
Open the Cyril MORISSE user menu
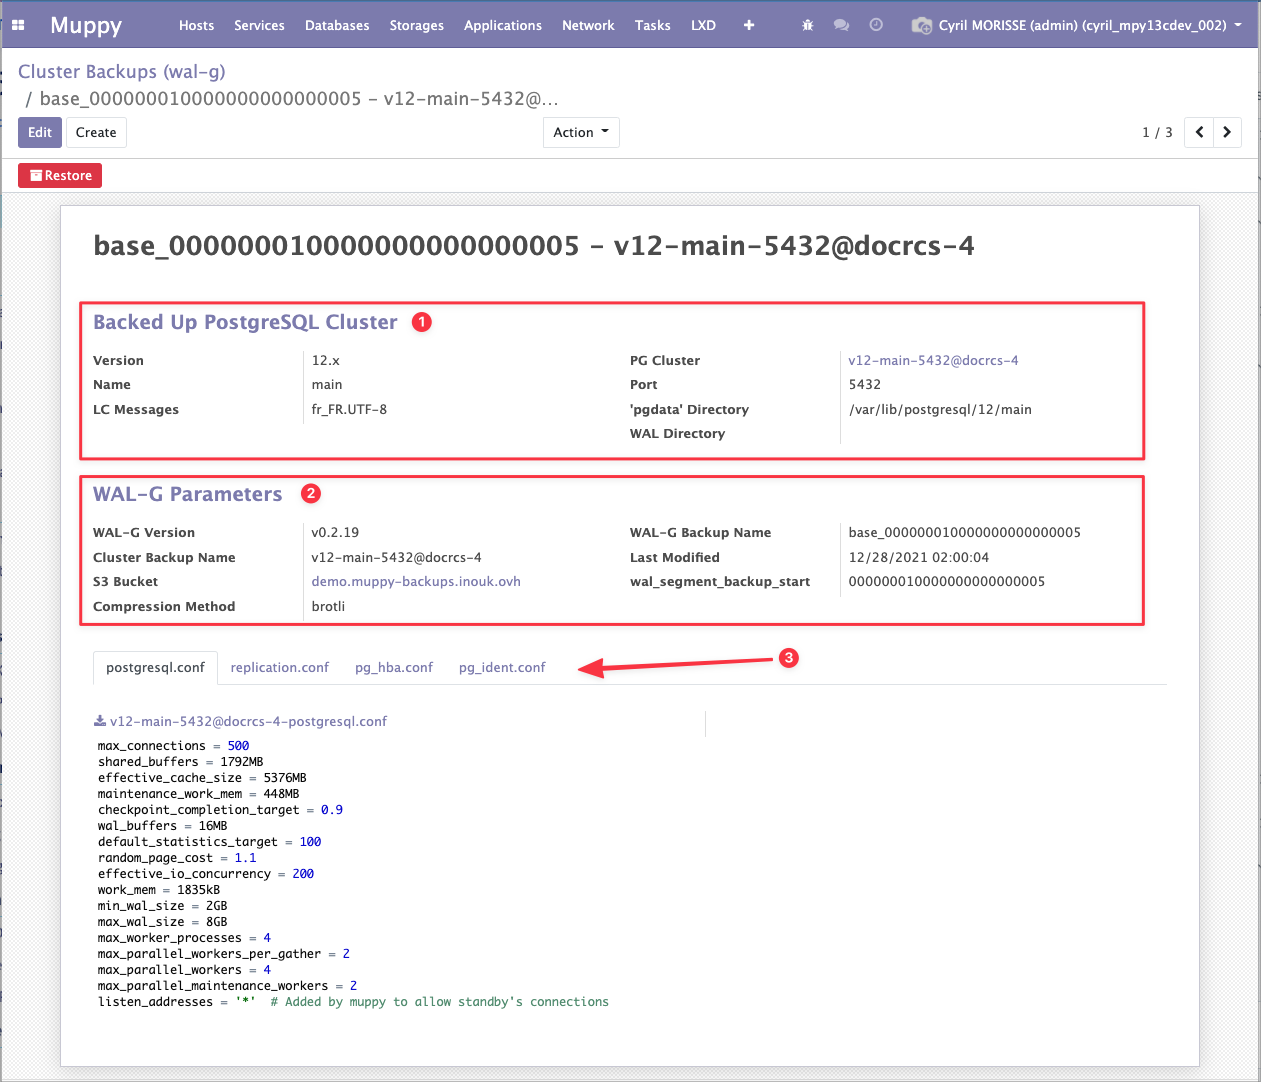point(1077,25)
